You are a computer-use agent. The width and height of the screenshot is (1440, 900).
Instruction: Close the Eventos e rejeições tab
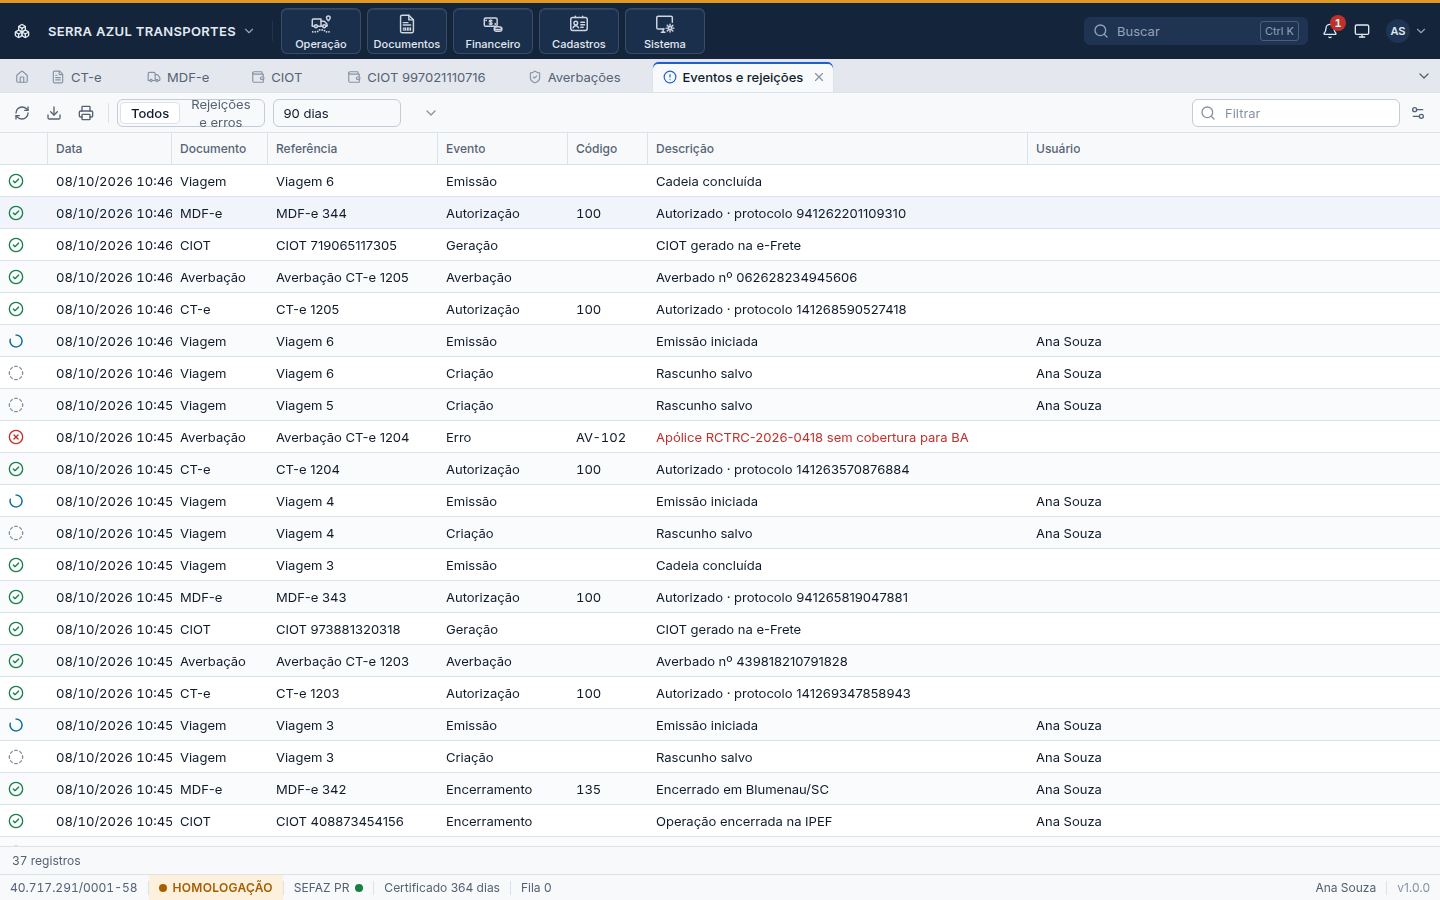click(819, 77)
